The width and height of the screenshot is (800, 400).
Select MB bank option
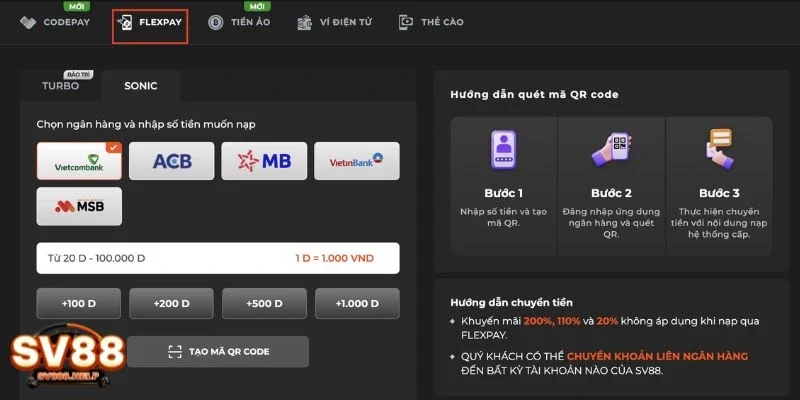point(264,161)
